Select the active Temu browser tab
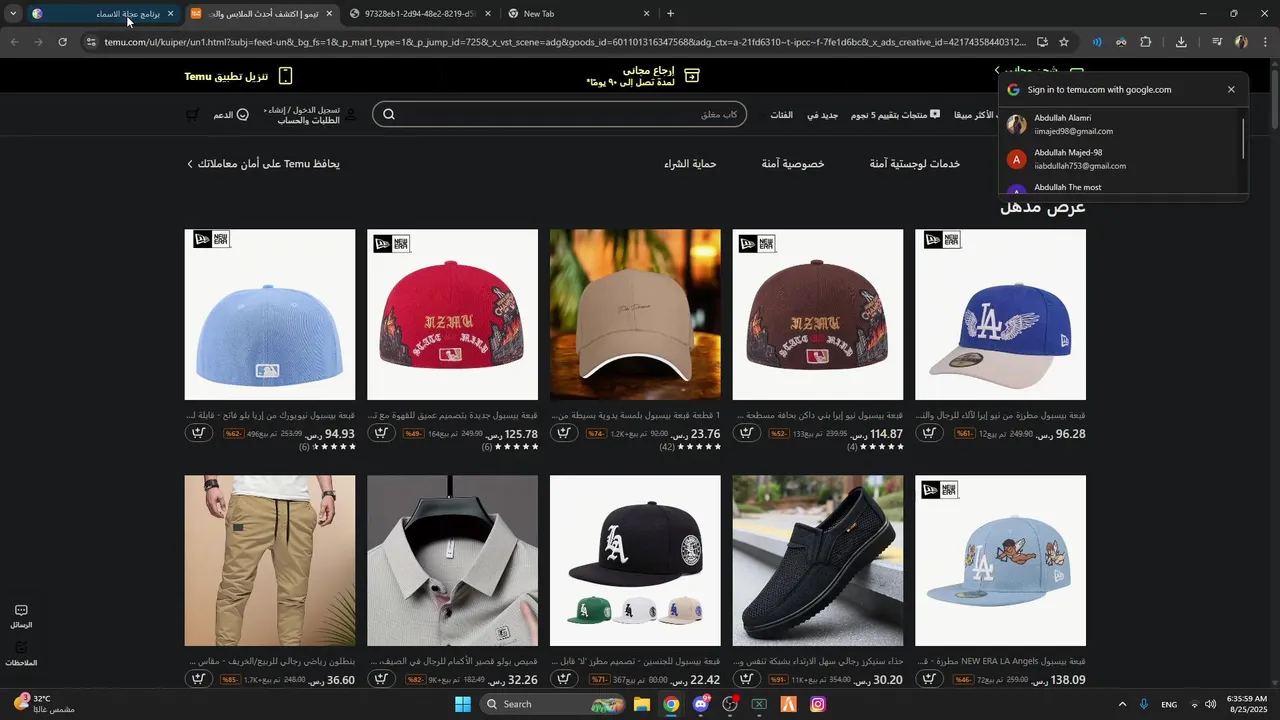The width and height of the screenshot is (1280, 720). 262,14
